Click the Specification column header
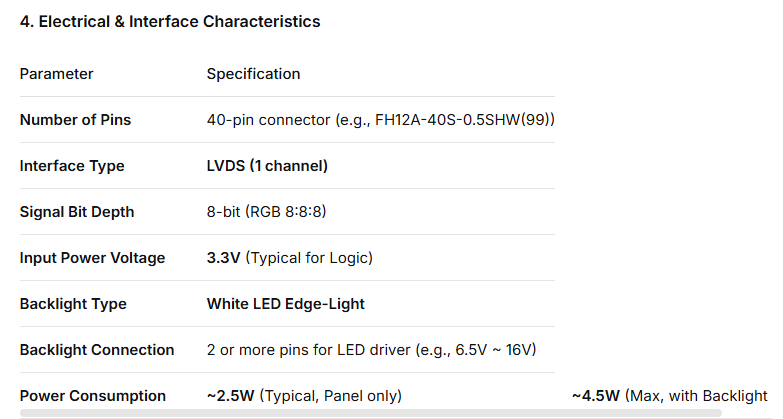This screenshot has width=783, height=419. click(253, 74)
